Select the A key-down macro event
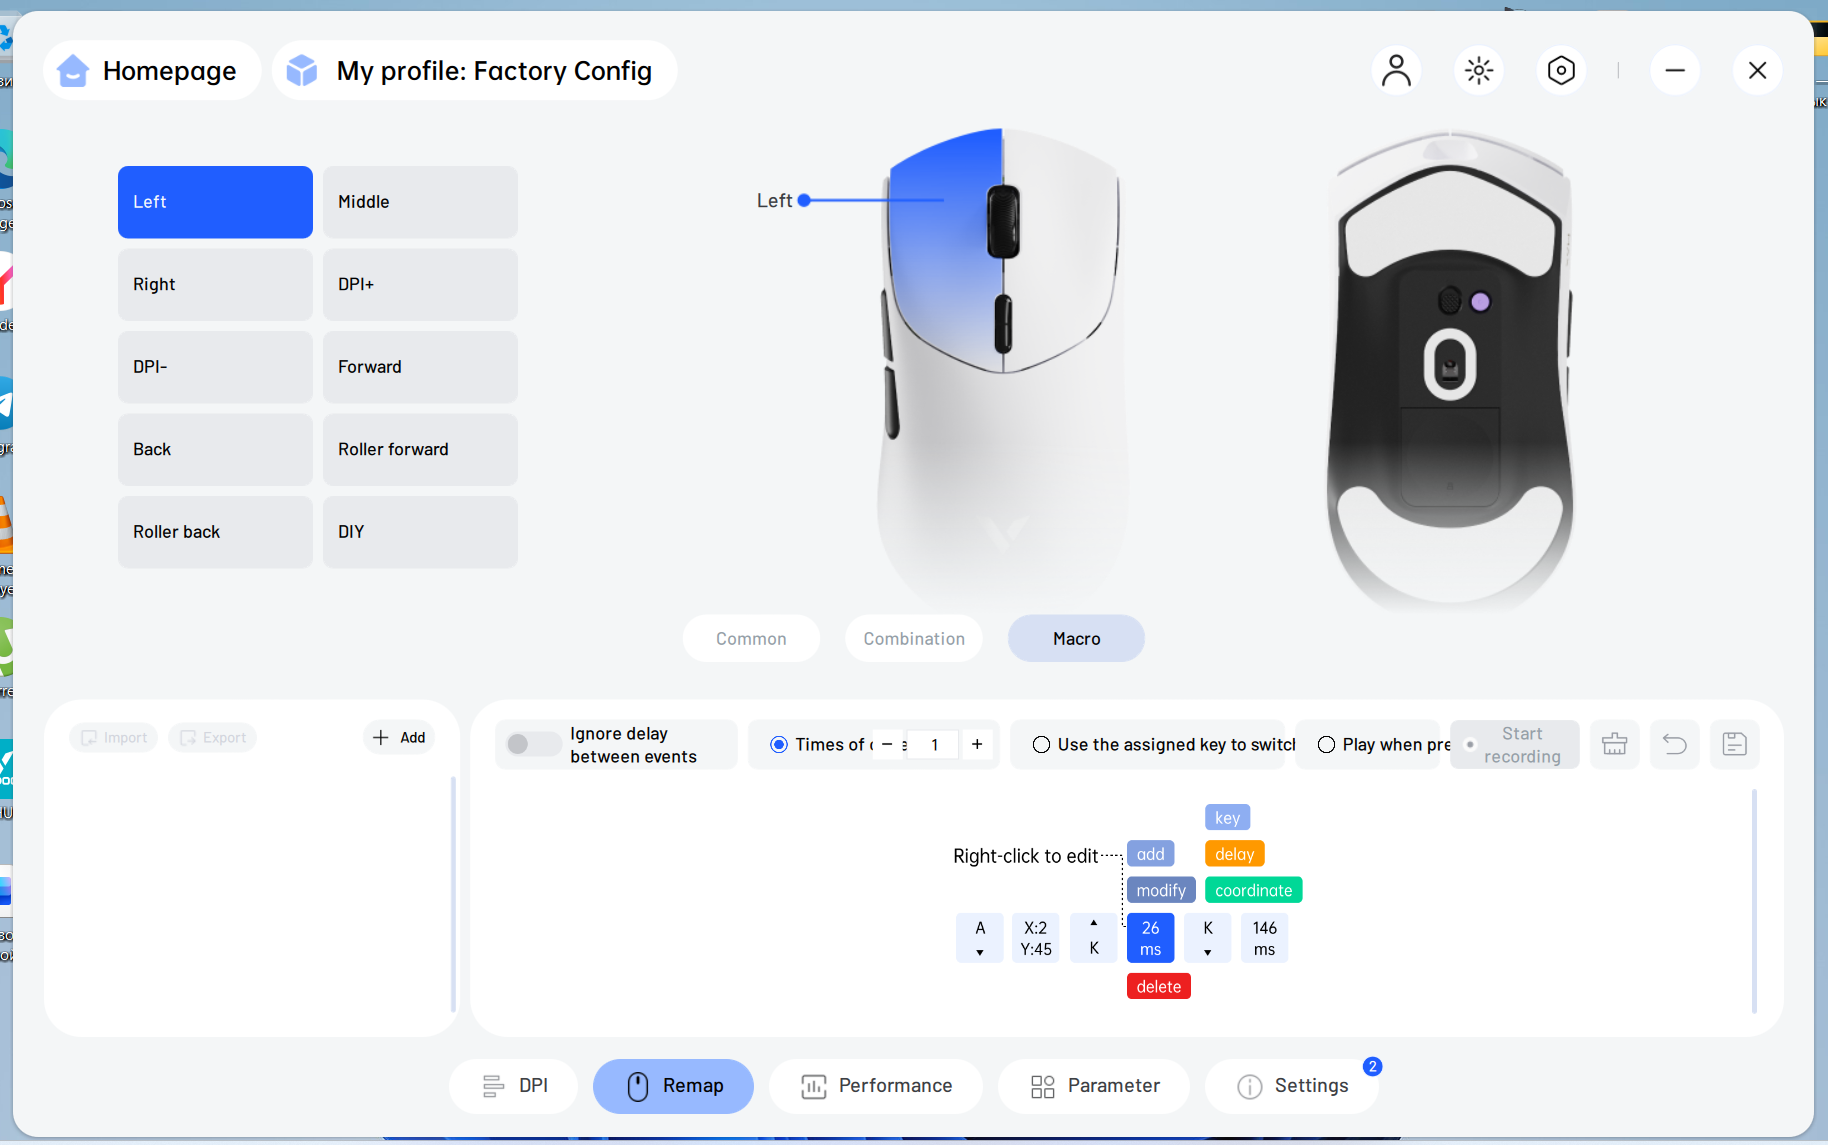 (979, 939)
